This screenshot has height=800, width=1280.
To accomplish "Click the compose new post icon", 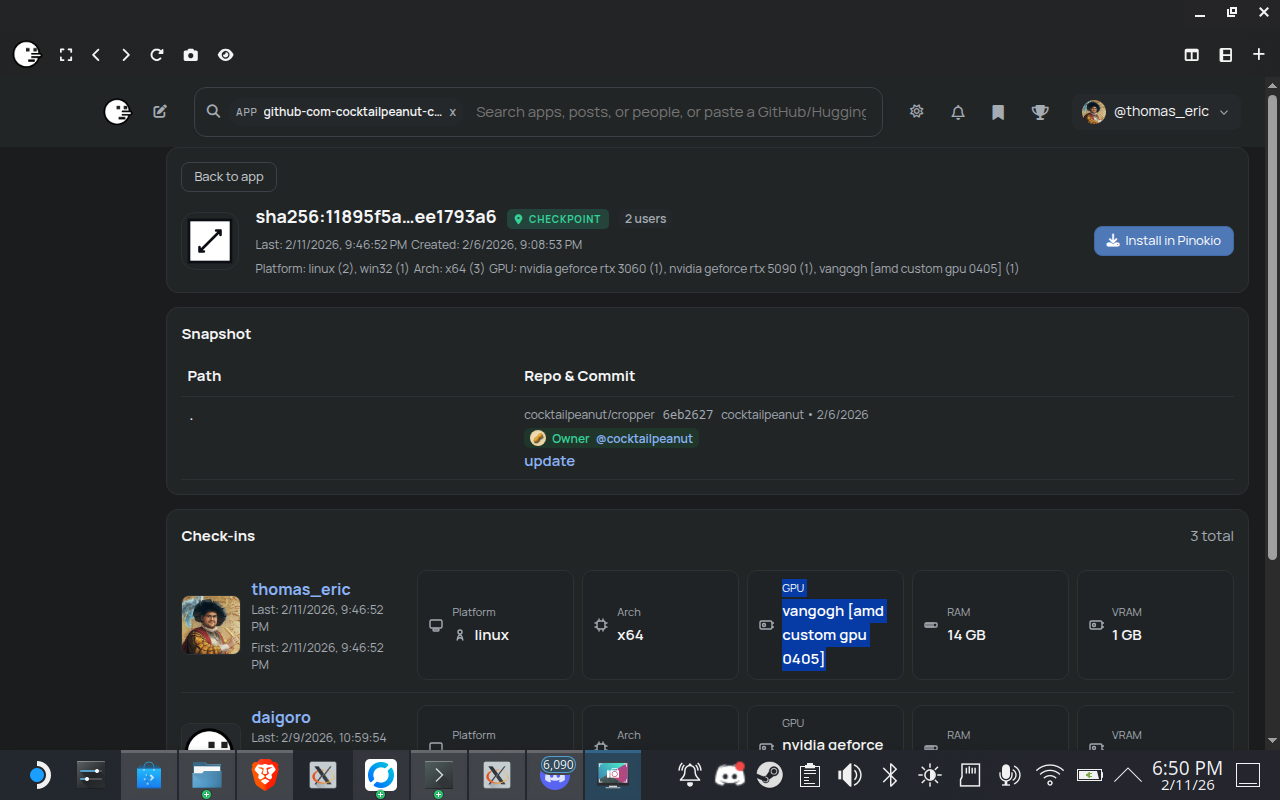I will click(x=160, y=112).
